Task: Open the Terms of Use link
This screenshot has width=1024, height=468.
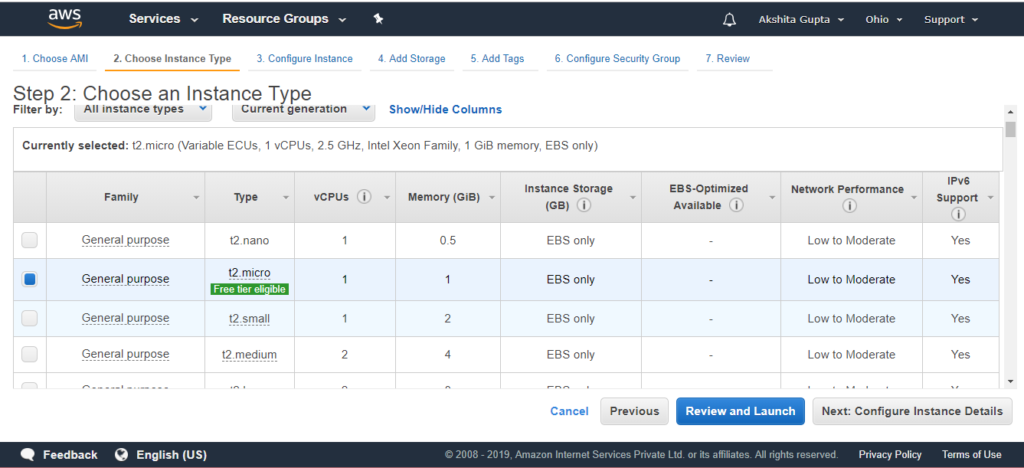Action: pos(971,454)
